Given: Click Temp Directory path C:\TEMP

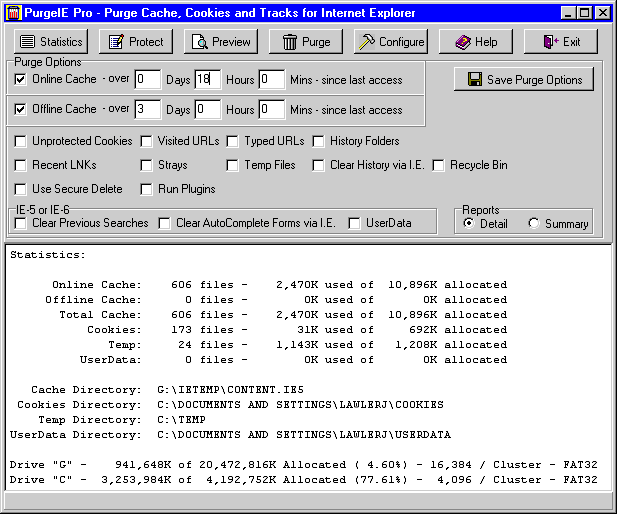Looking at the screenshot, I should click(181, 420).
